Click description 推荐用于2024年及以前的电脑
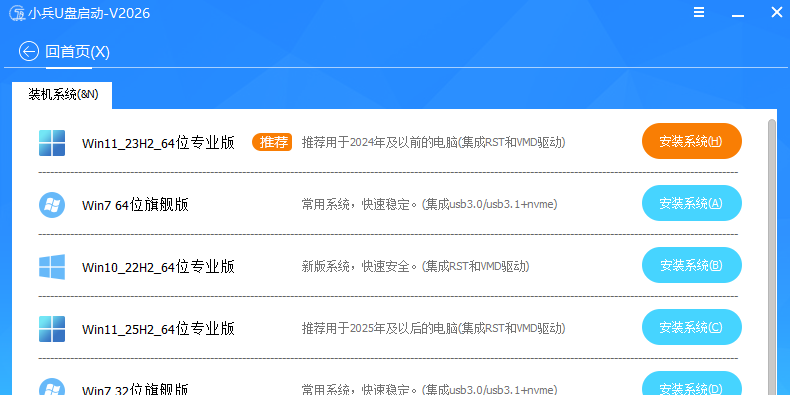This screenshot has width=790, height=395. click(x=433, y=143)
